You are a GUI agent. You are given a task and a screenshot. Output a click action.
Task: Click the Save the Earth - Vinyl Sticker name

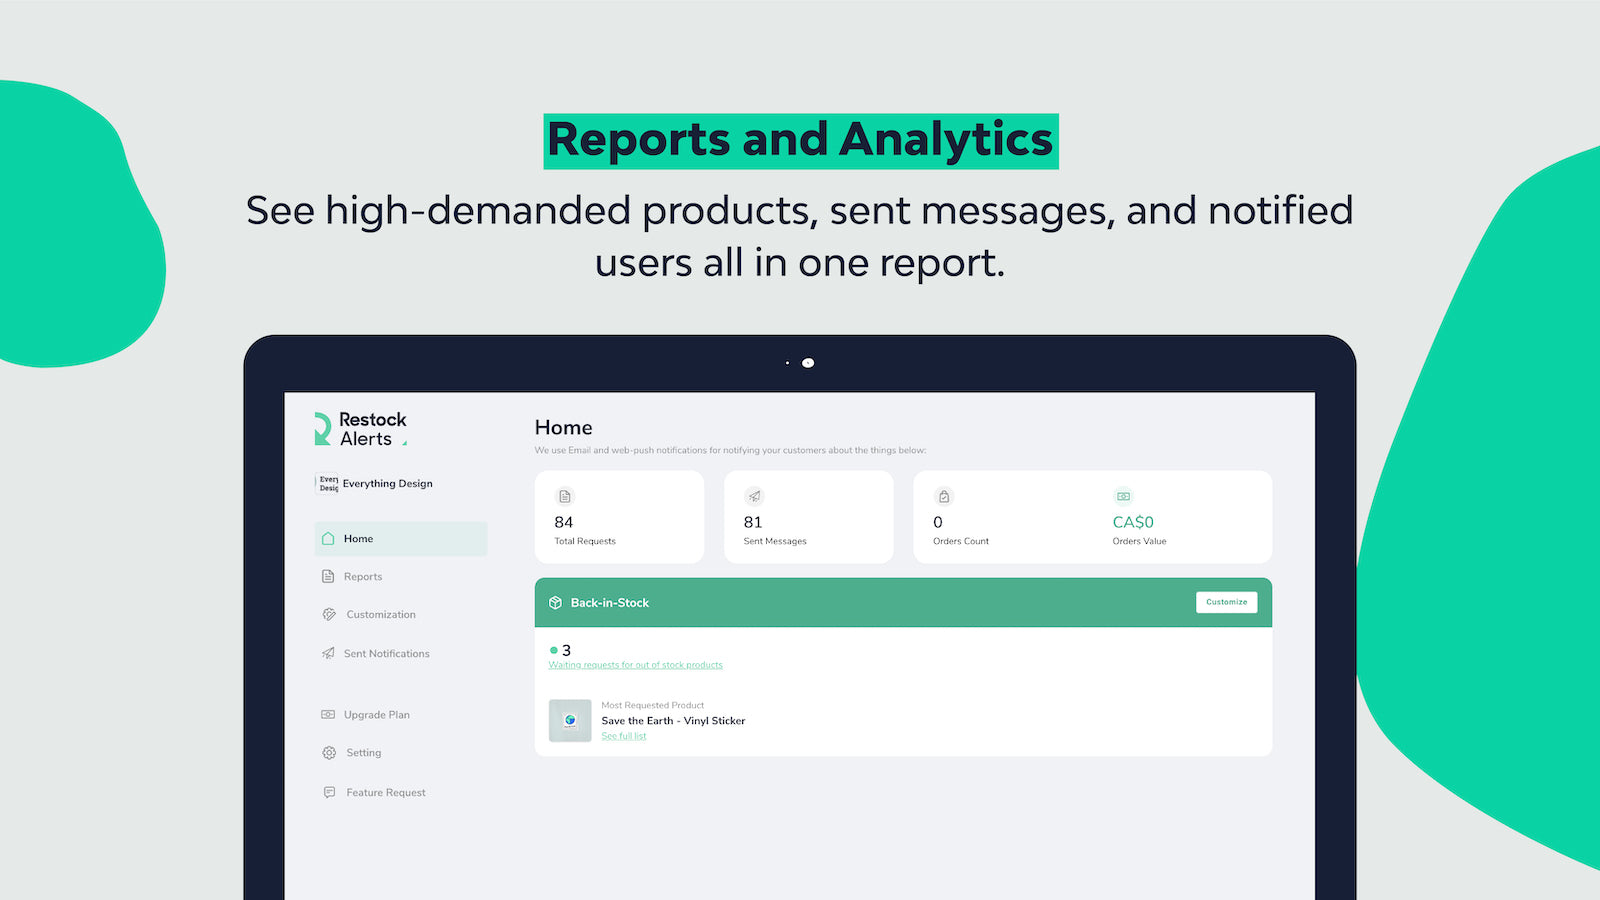(x=673, y=721)
